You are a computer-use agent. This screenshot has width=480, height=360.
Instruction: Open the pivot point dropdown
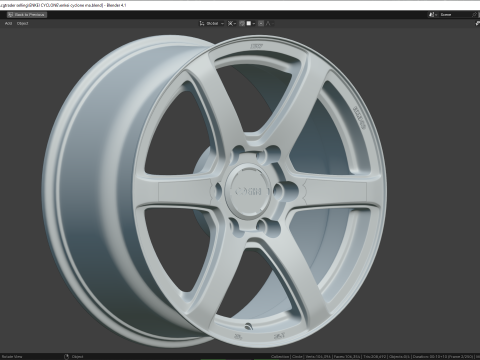pos(232,23)
